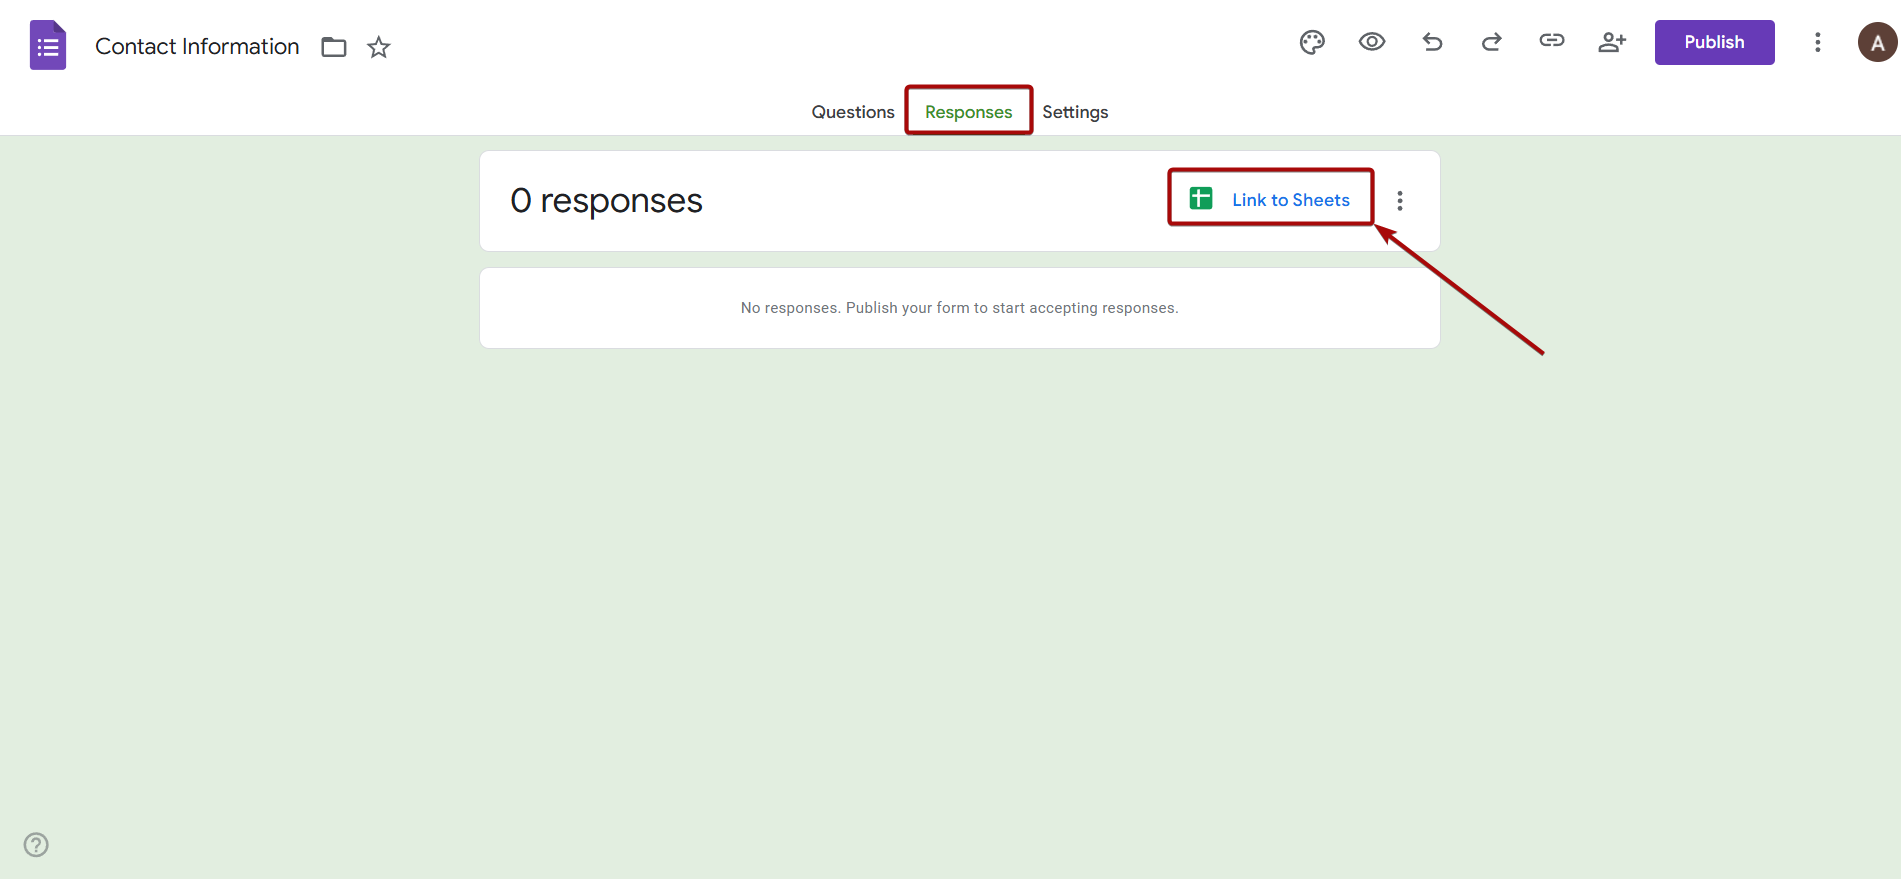The width and height of the screenshot is (1901, 879).
Task: Open more options menu beside Publish
Action: pyautogui.click(x=1818, y=42)
